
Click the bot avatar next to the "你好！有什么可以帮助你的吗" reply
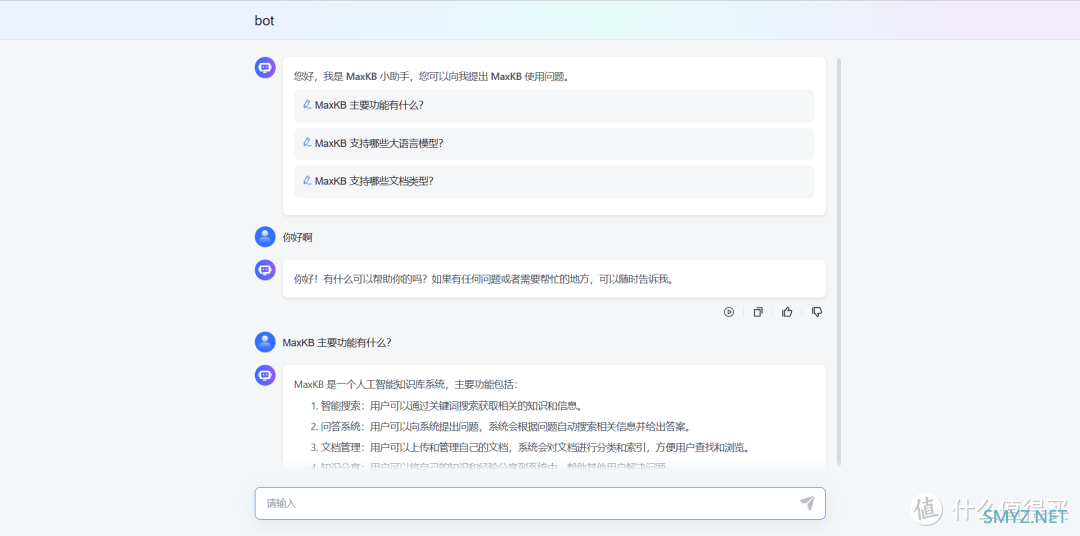coord(265,269)
